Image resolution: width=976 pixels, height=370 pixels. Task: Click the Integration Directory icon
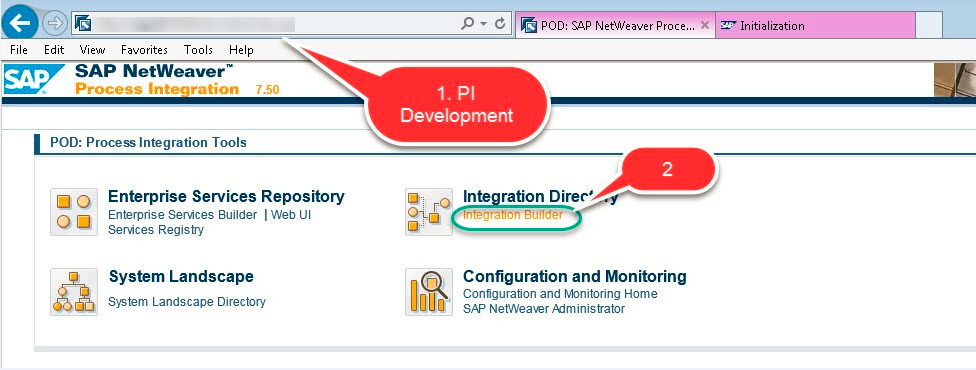pos(429,212)
